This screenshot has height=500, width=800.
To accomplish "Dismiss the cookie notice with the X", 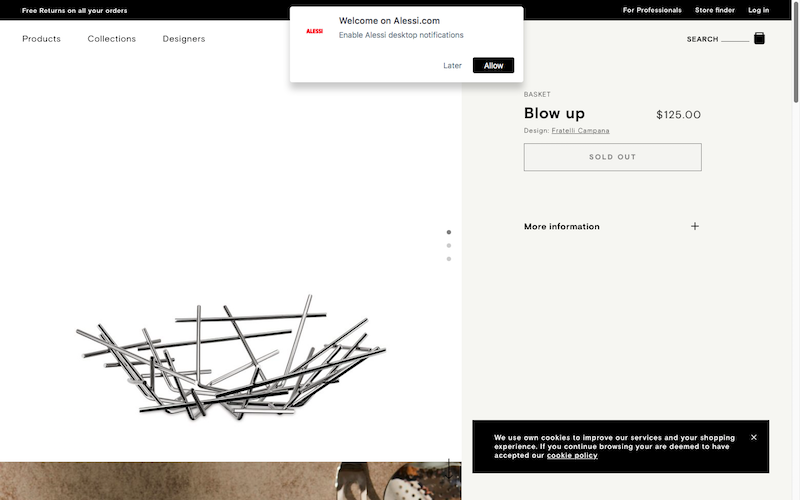I will click(754, 437).
